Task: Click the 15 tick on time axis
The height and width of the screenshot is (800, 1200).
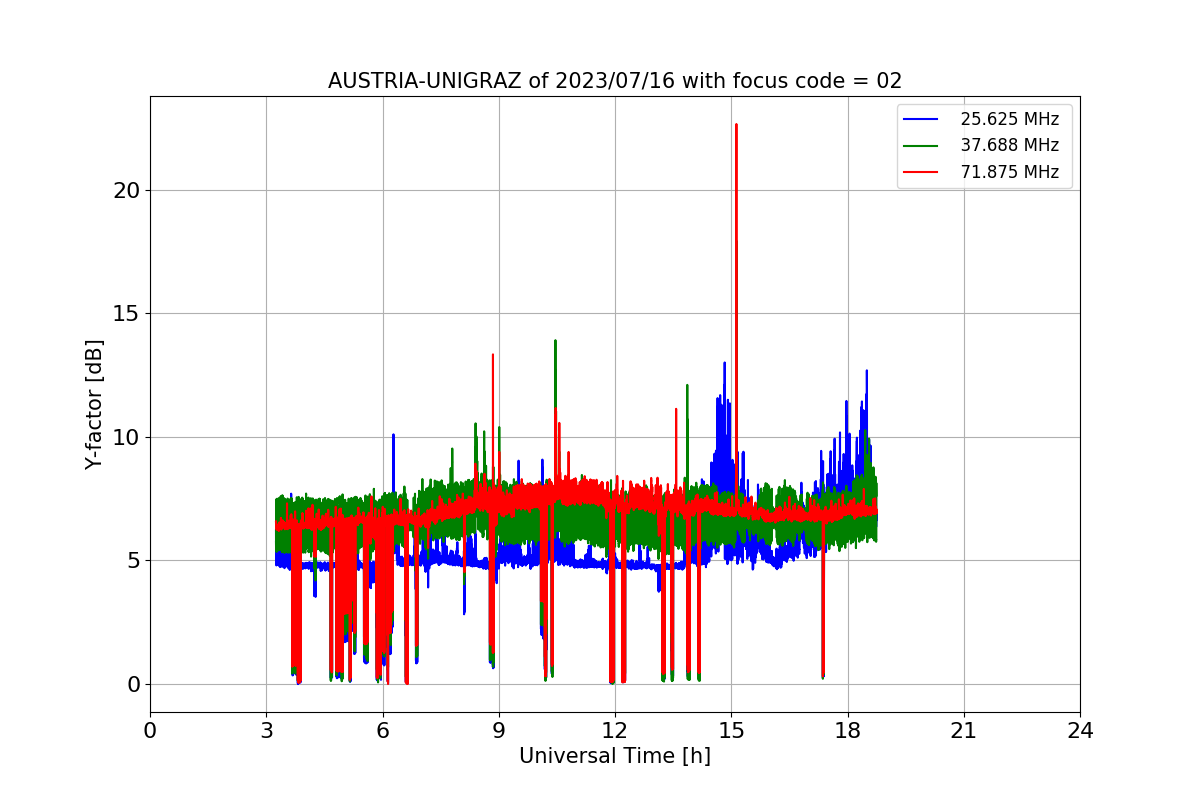Action: point(731,731)
